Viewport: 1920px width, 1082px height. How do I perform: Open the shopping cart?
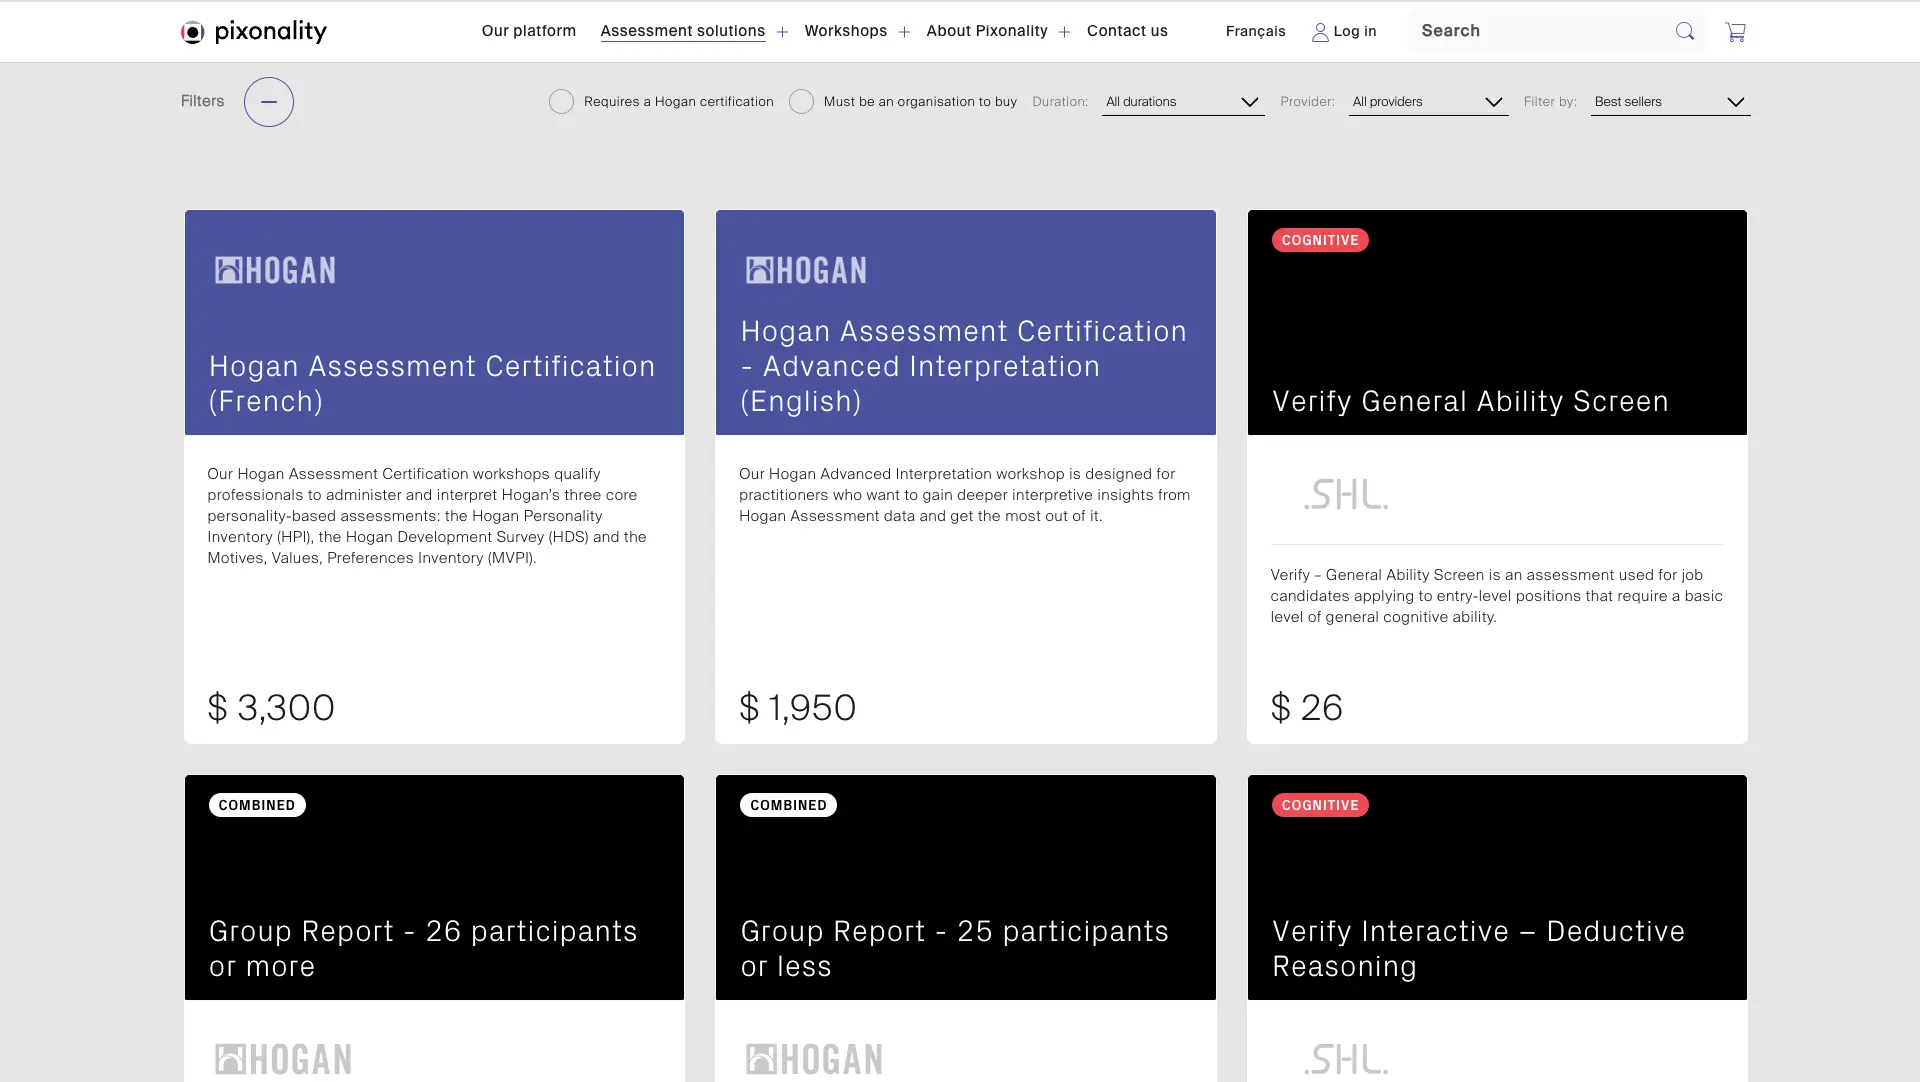(1735, 32)
